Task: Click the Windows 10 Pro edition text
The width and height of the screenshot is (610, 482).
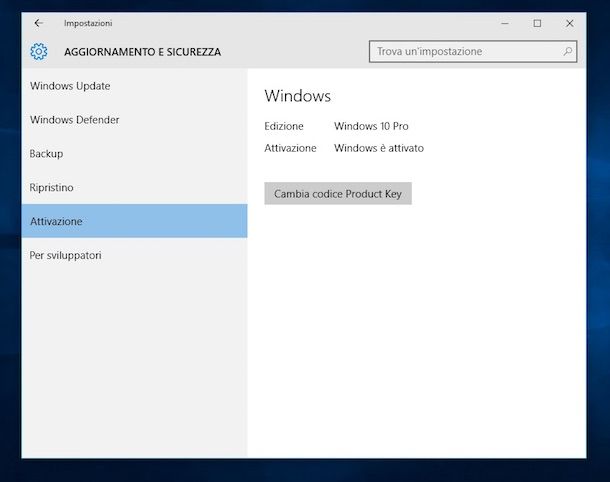Action: point(371,126)
